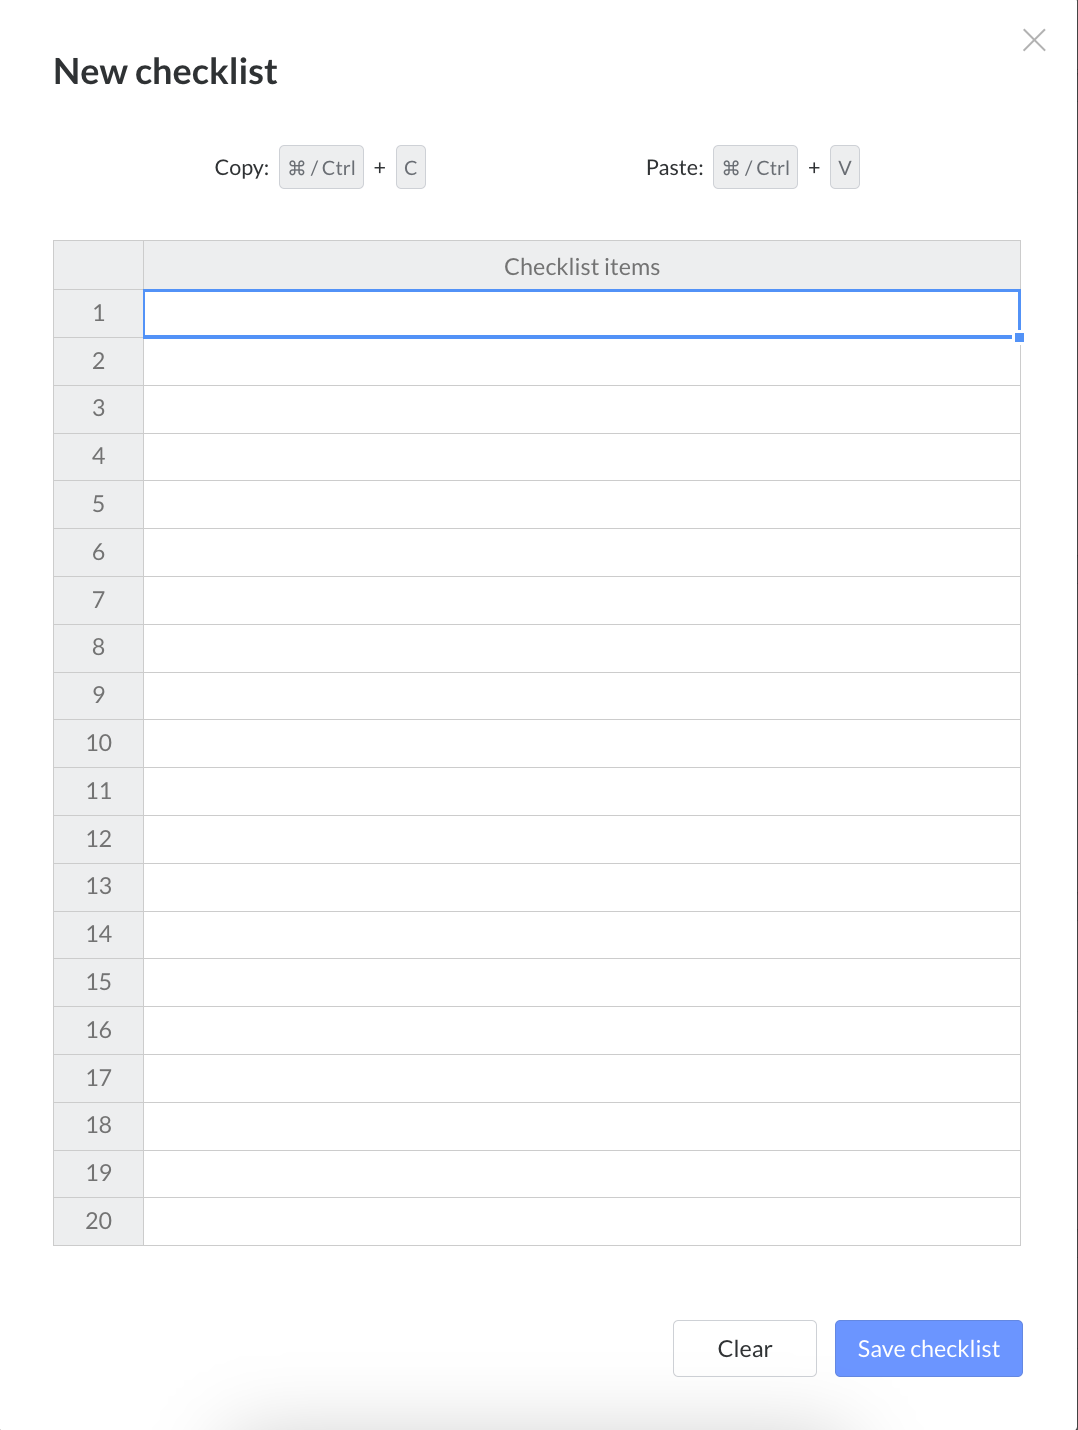Viewport: 1078px width, 1430px height.
Task: Select the last checklist row 20
Action: [x=580, y=1221]
